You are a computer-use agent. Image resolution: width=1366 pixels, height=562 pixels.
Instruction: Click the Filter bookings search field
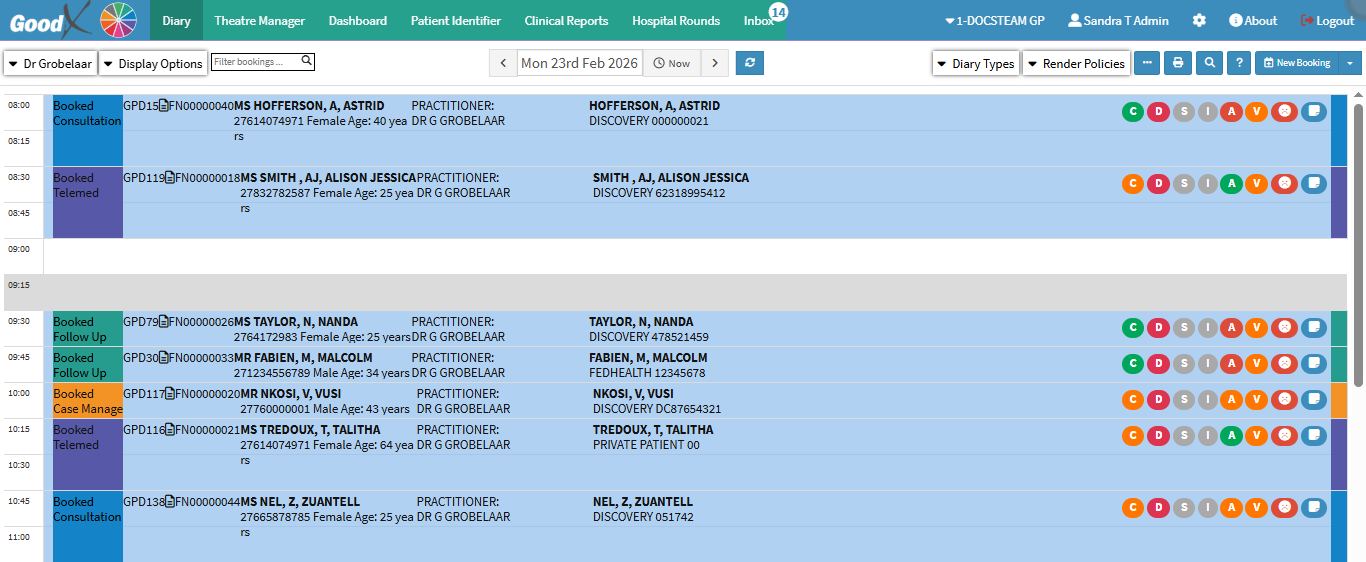(x=256, y=62)
